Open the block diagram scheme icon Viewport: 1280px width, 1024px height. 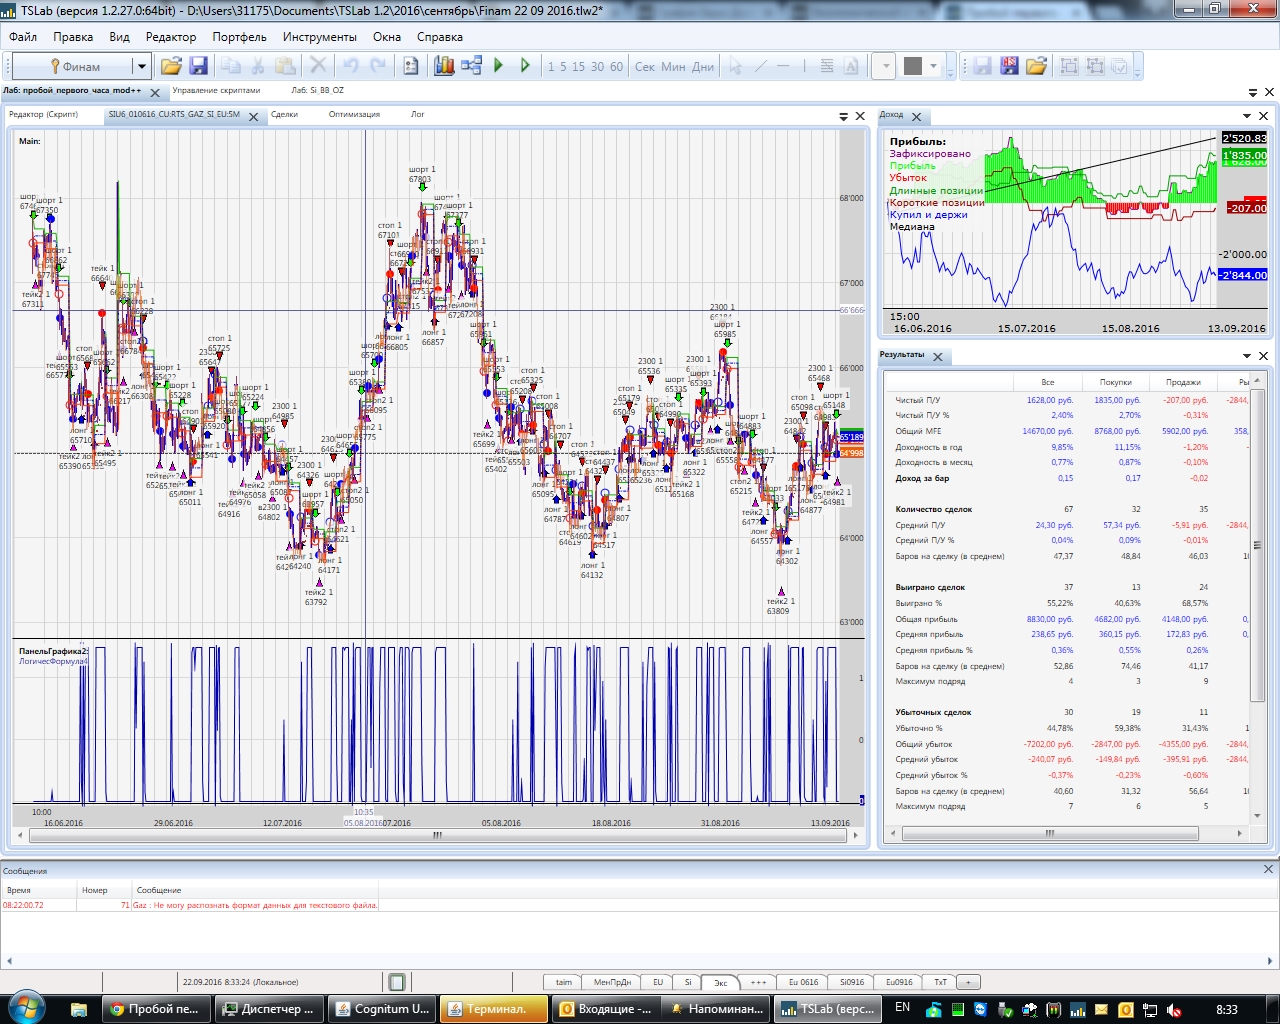pyautogui.click(x=472, y=67)
